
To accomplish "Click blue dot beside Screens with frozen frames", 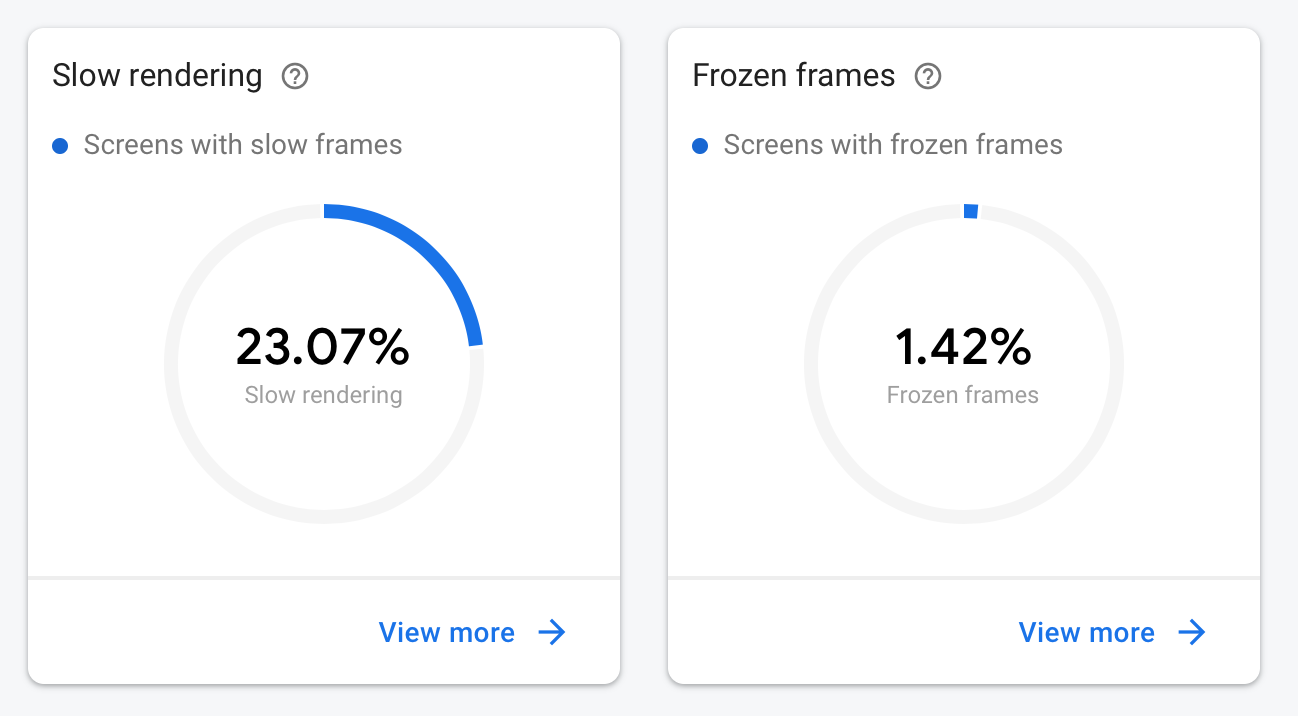I will click(700, 146).
